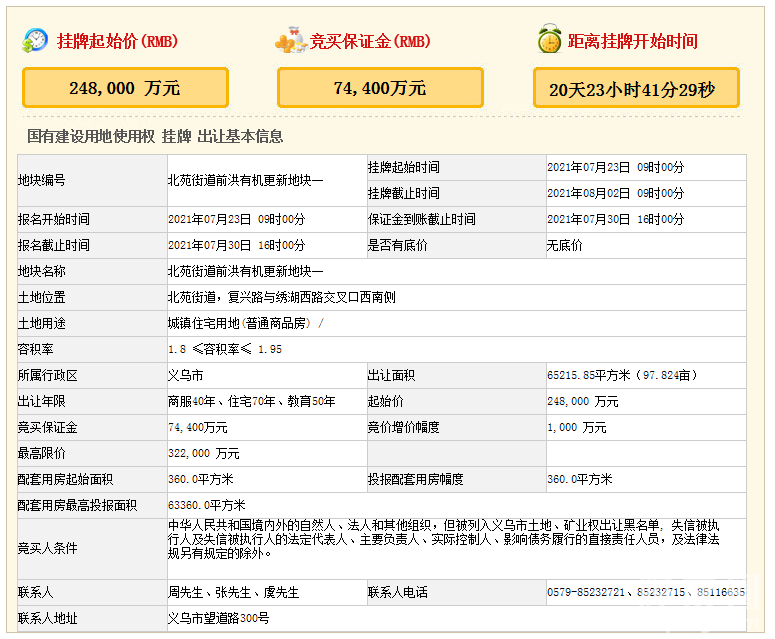Select the 地块编号 value cell
Screen dimensions: 775x639
[x=246, y=180]
